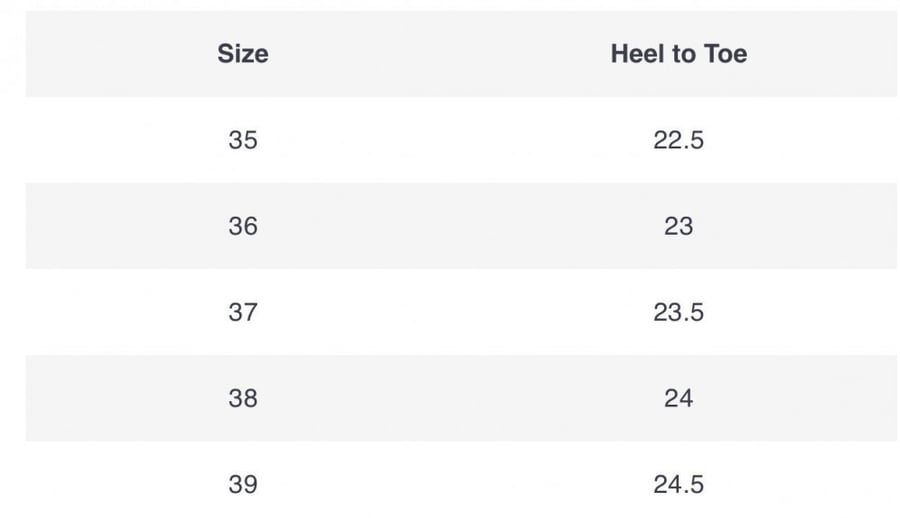Viewport: 900px width, 518px height.
Task: Select size 36 cell
Action: point(243,226)
